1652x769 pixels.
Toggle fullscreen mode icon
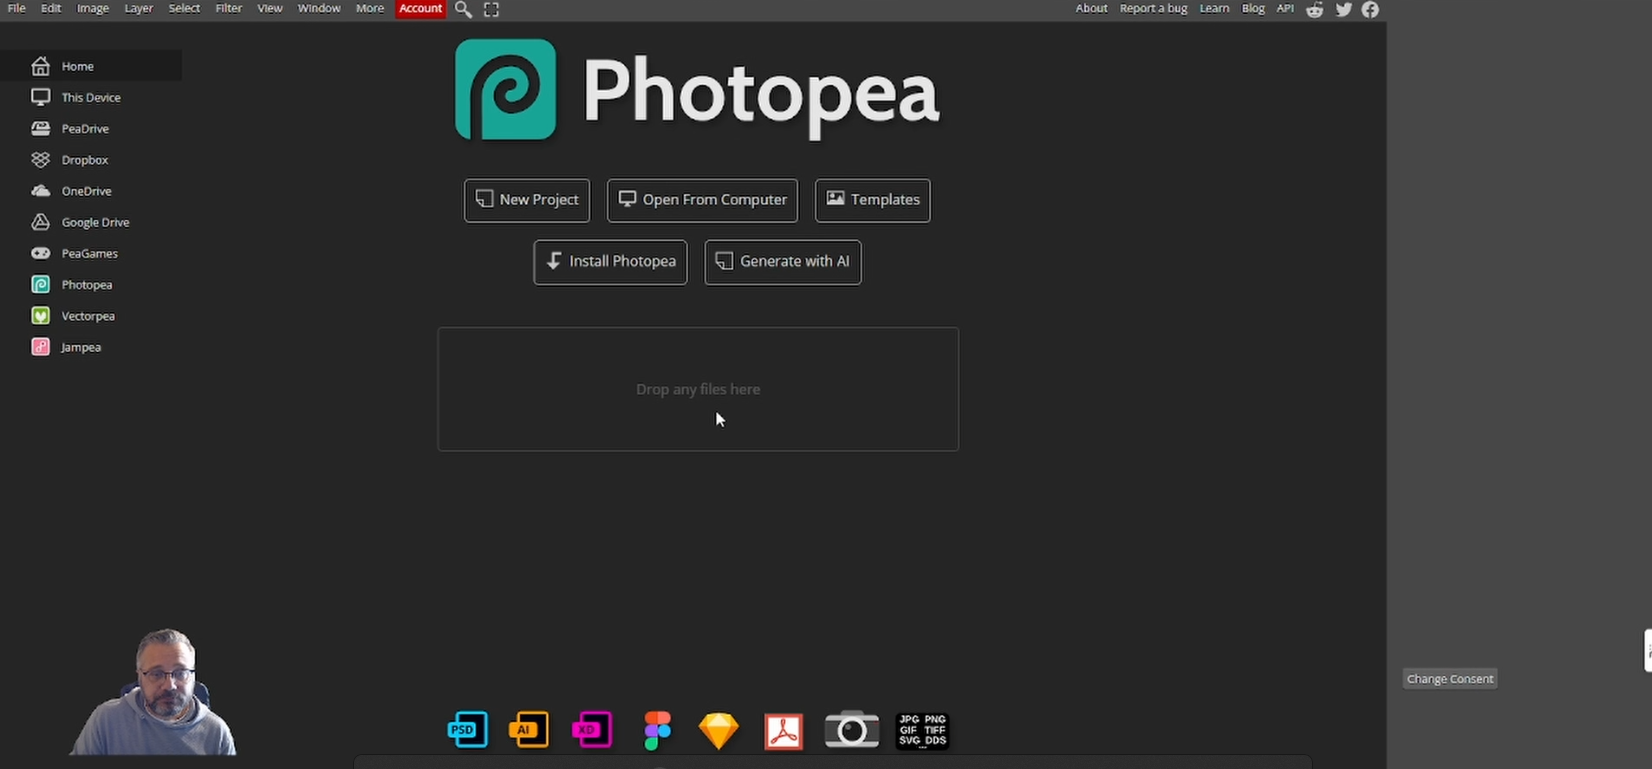point(491,9)
